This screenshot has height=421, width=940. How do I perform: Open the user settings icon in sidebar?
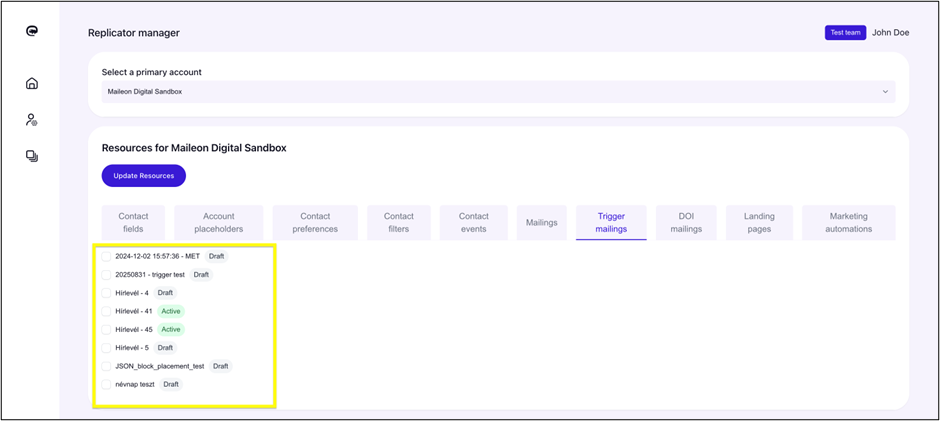[x=32, y=120]
